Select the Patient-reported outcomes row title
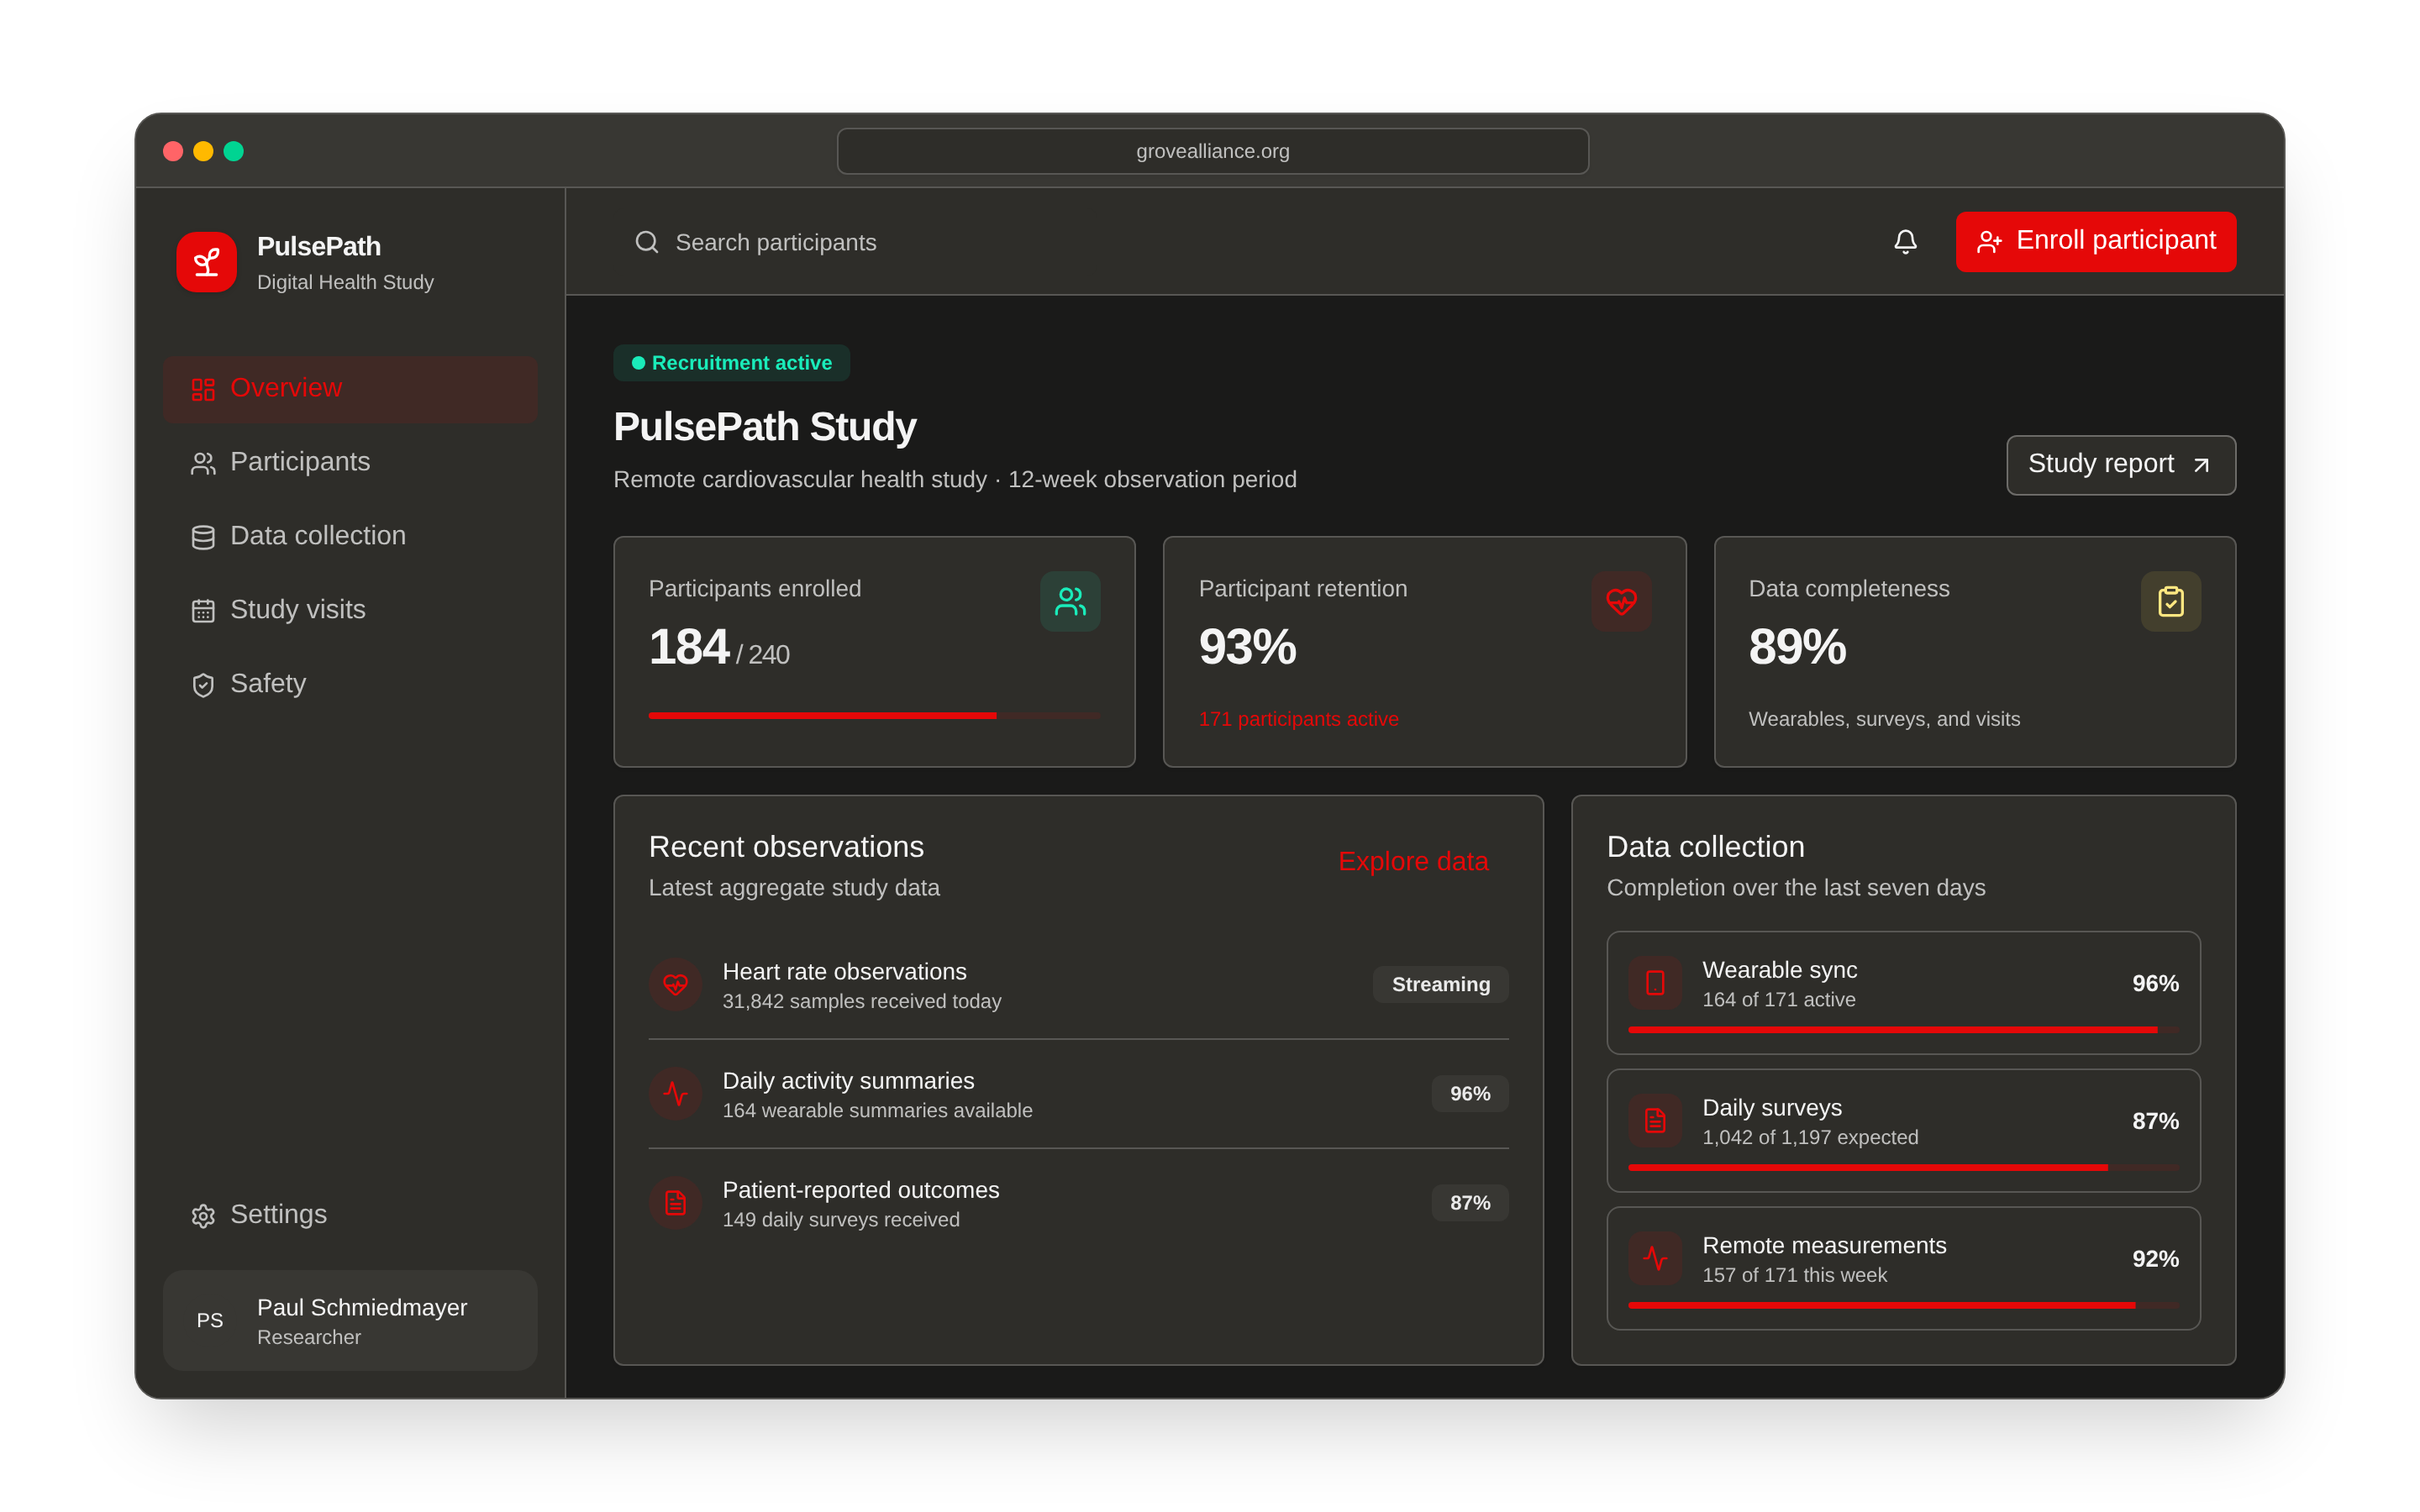2420x1512 pixels. 861,1190
